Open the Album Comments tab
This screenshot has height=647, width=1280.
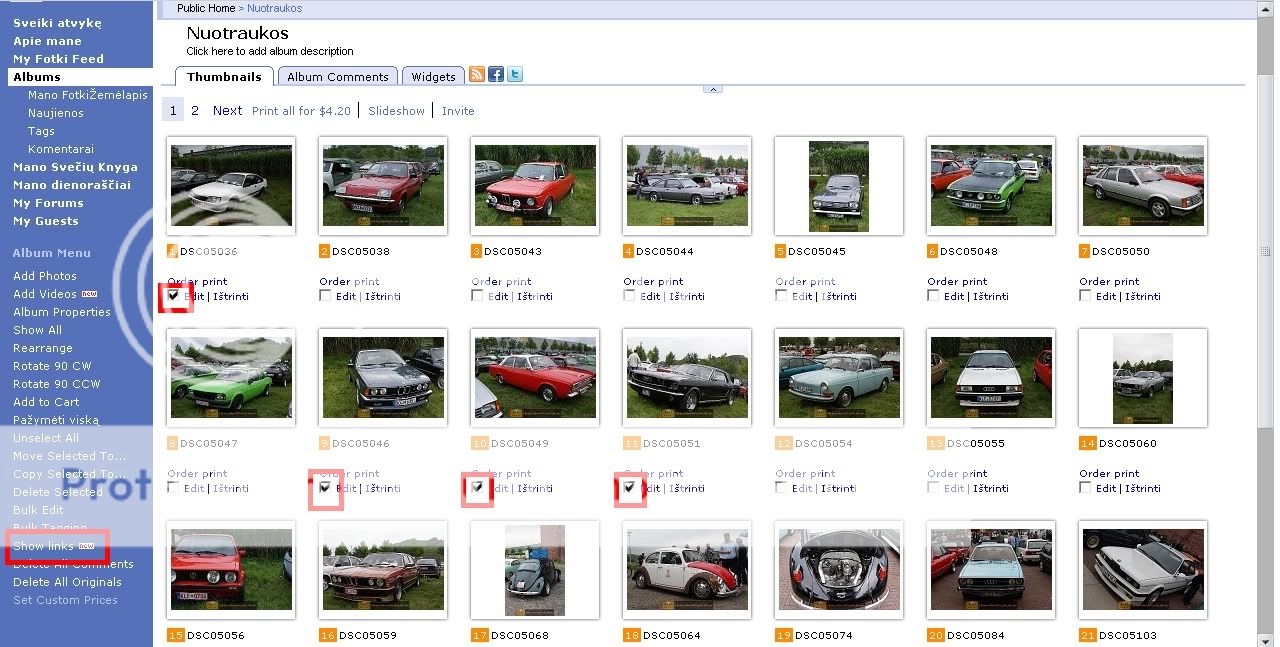pyautogui.click(x=337, y=77)
